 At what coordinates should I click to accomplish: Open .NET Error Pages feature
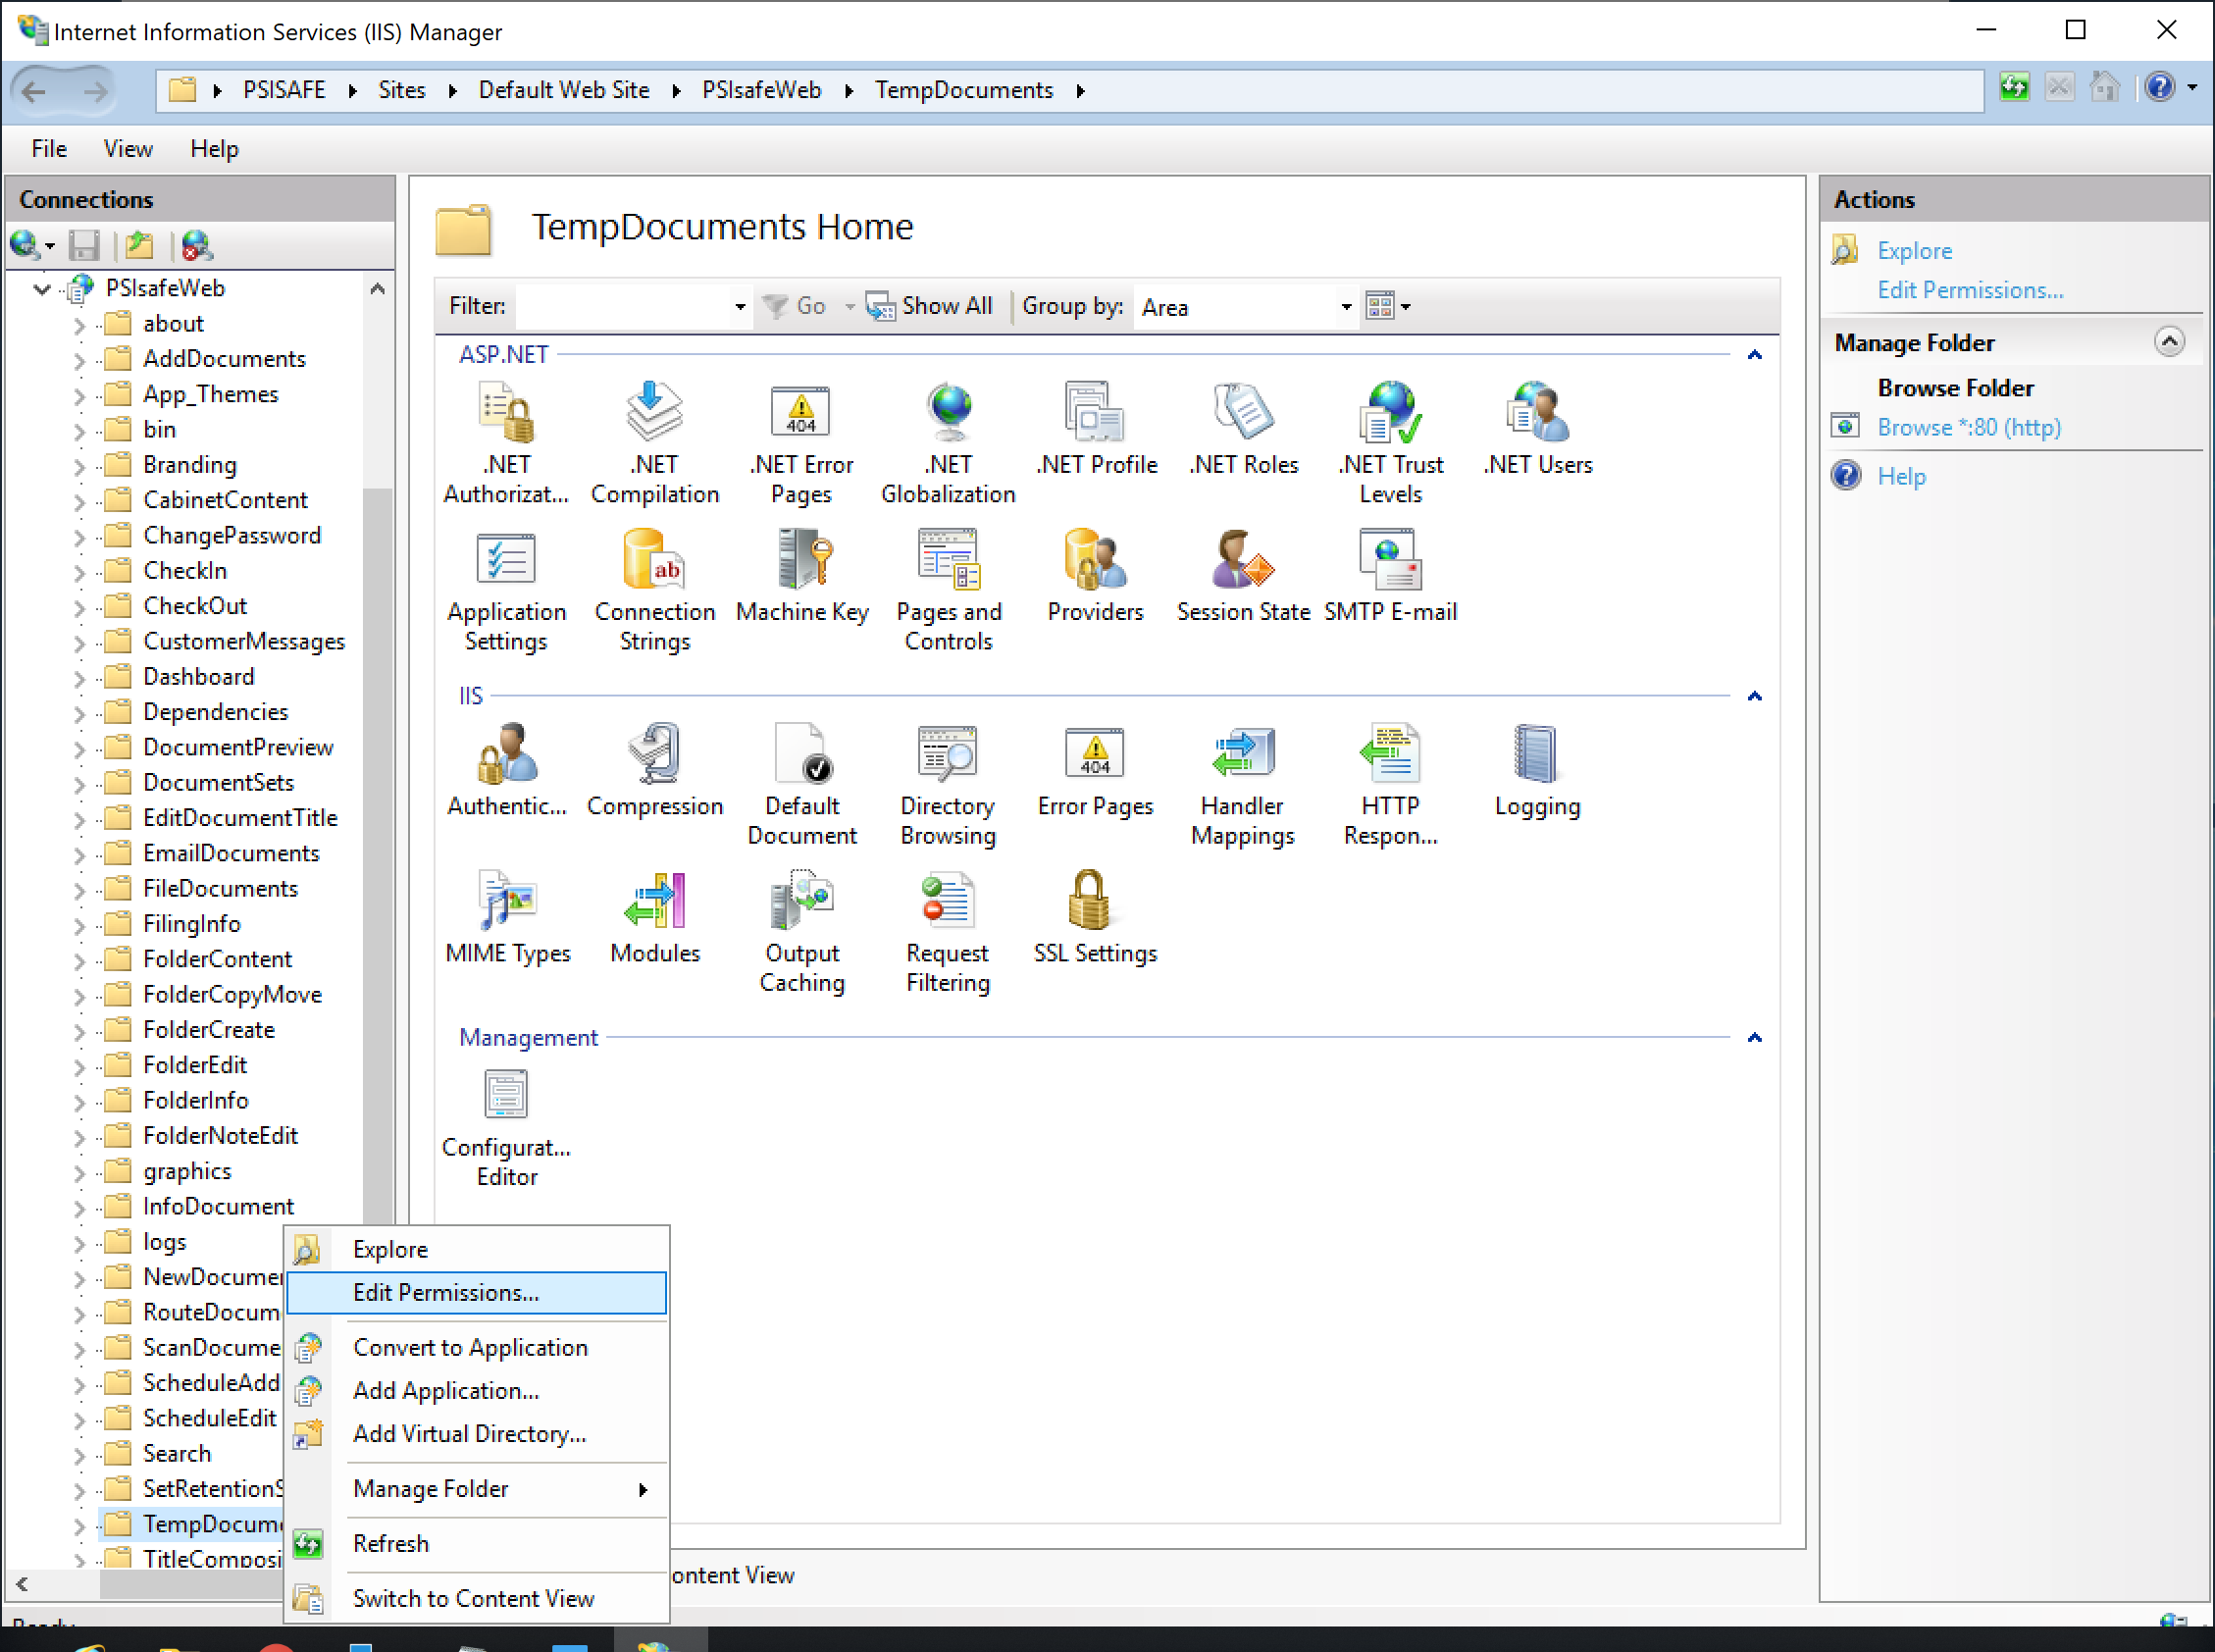[801, 441]
